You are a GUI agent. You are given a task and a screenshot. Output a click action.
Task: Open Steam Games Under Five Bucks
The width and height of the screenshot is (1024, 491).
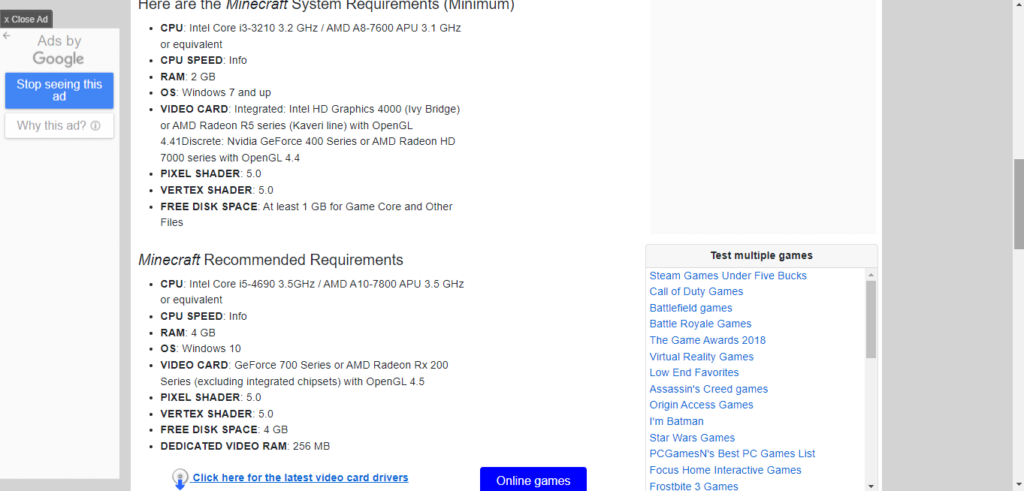(x=728, y=276)
